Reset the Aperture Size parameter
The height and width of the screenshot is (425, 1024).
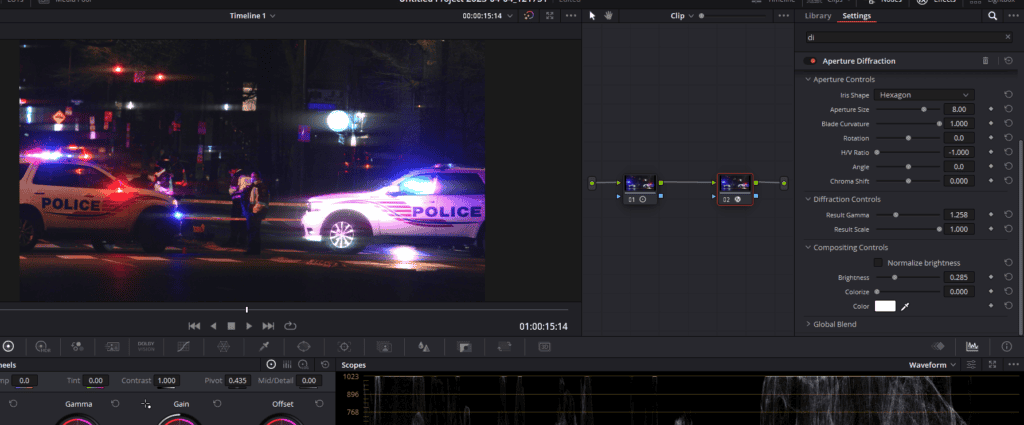(1008, 109)
